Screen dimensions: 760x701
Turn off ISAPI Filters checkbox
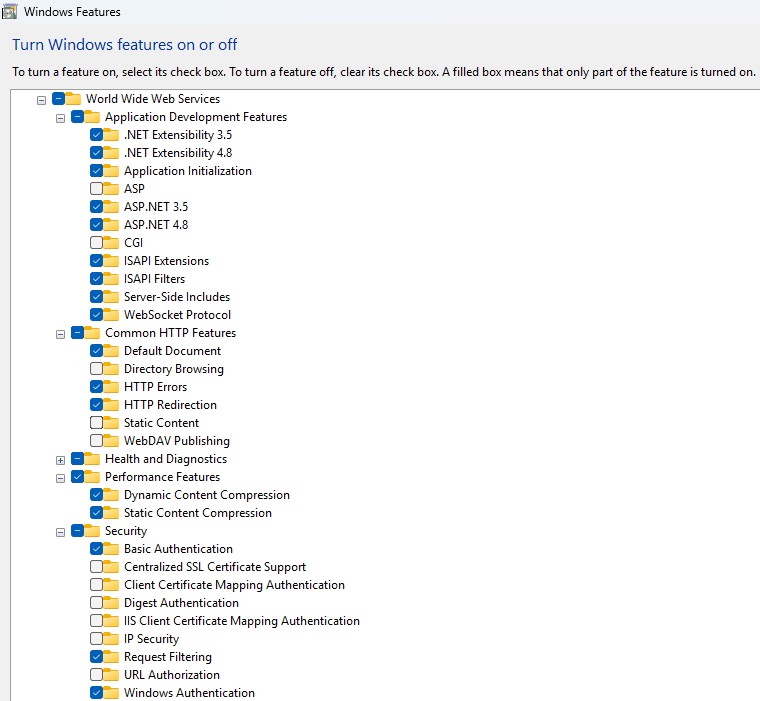[x=96, y=279]
